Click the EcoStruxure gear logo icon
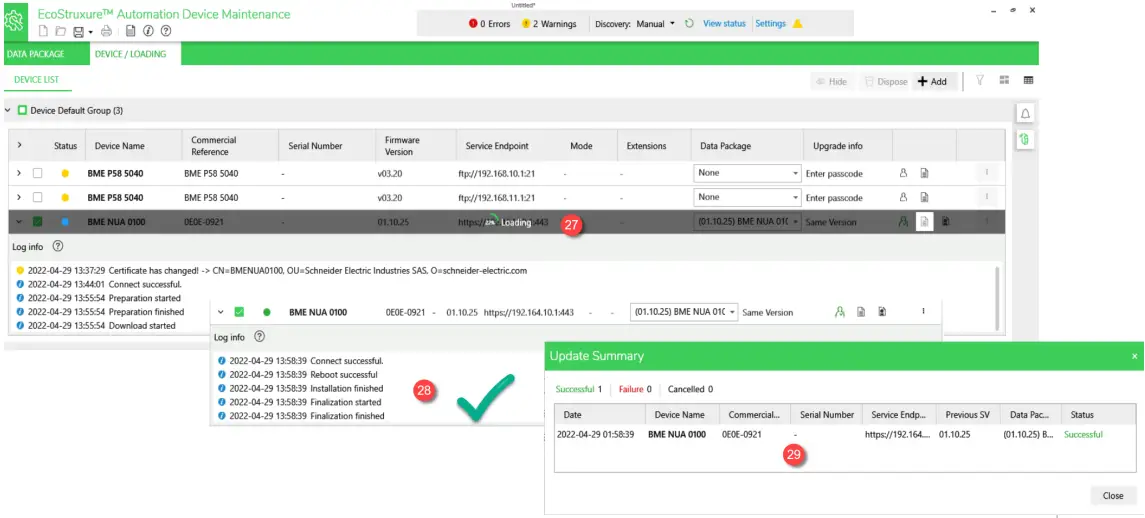Image resolution: width=1145 pixels, height=518 pixels. point(15,20)
